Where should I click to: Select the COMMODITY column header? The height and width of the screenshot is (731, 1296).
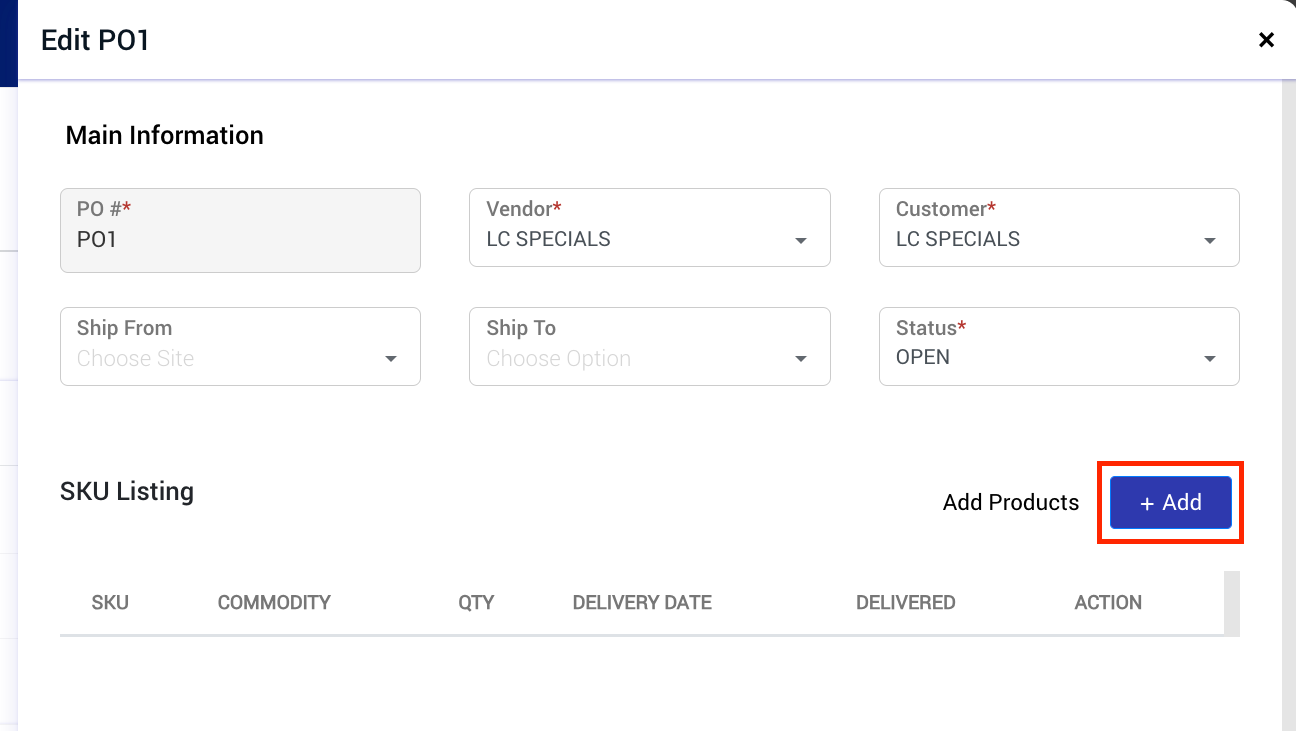(x=274, y=603)
